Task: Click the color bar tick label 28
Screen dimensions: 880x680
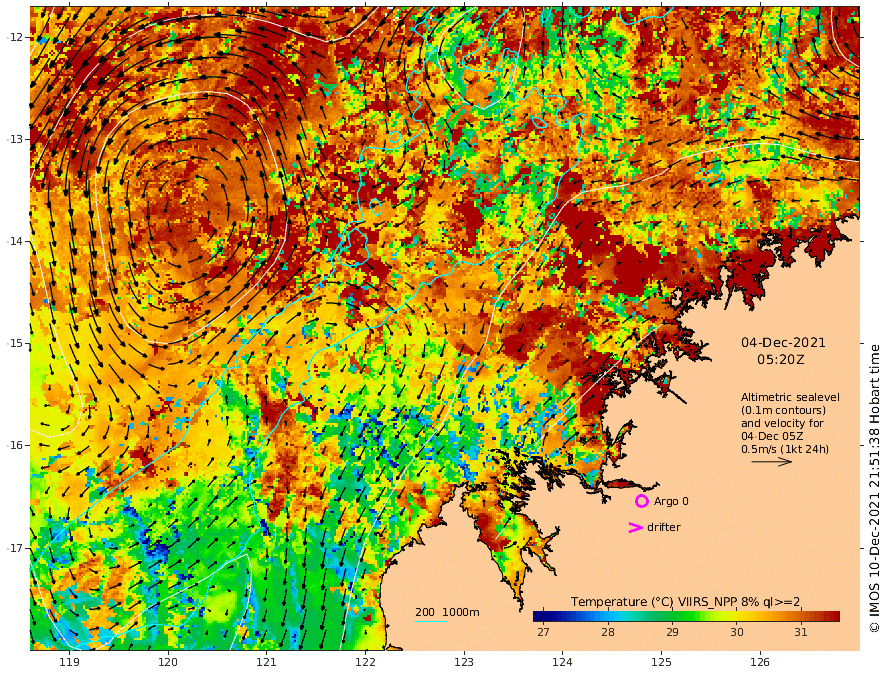Action: click(x=607, y=632)
